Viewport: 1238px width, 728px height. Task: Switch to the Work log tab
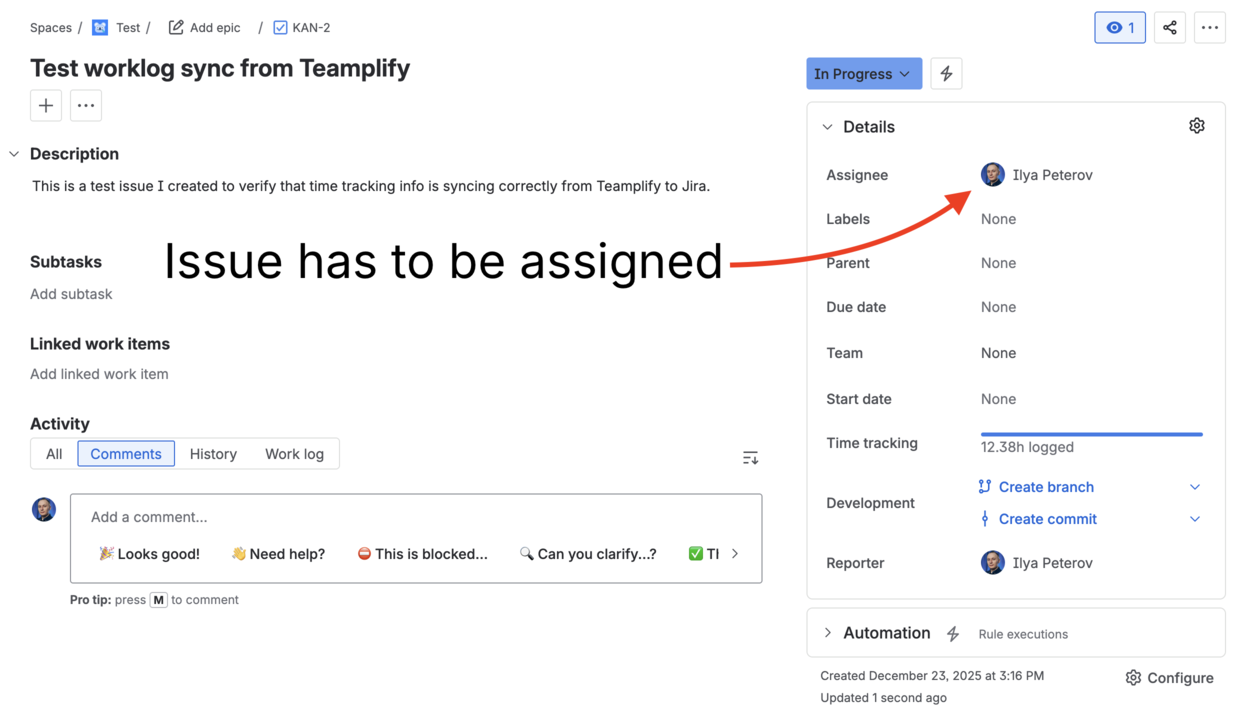click(x=294, y=453)
